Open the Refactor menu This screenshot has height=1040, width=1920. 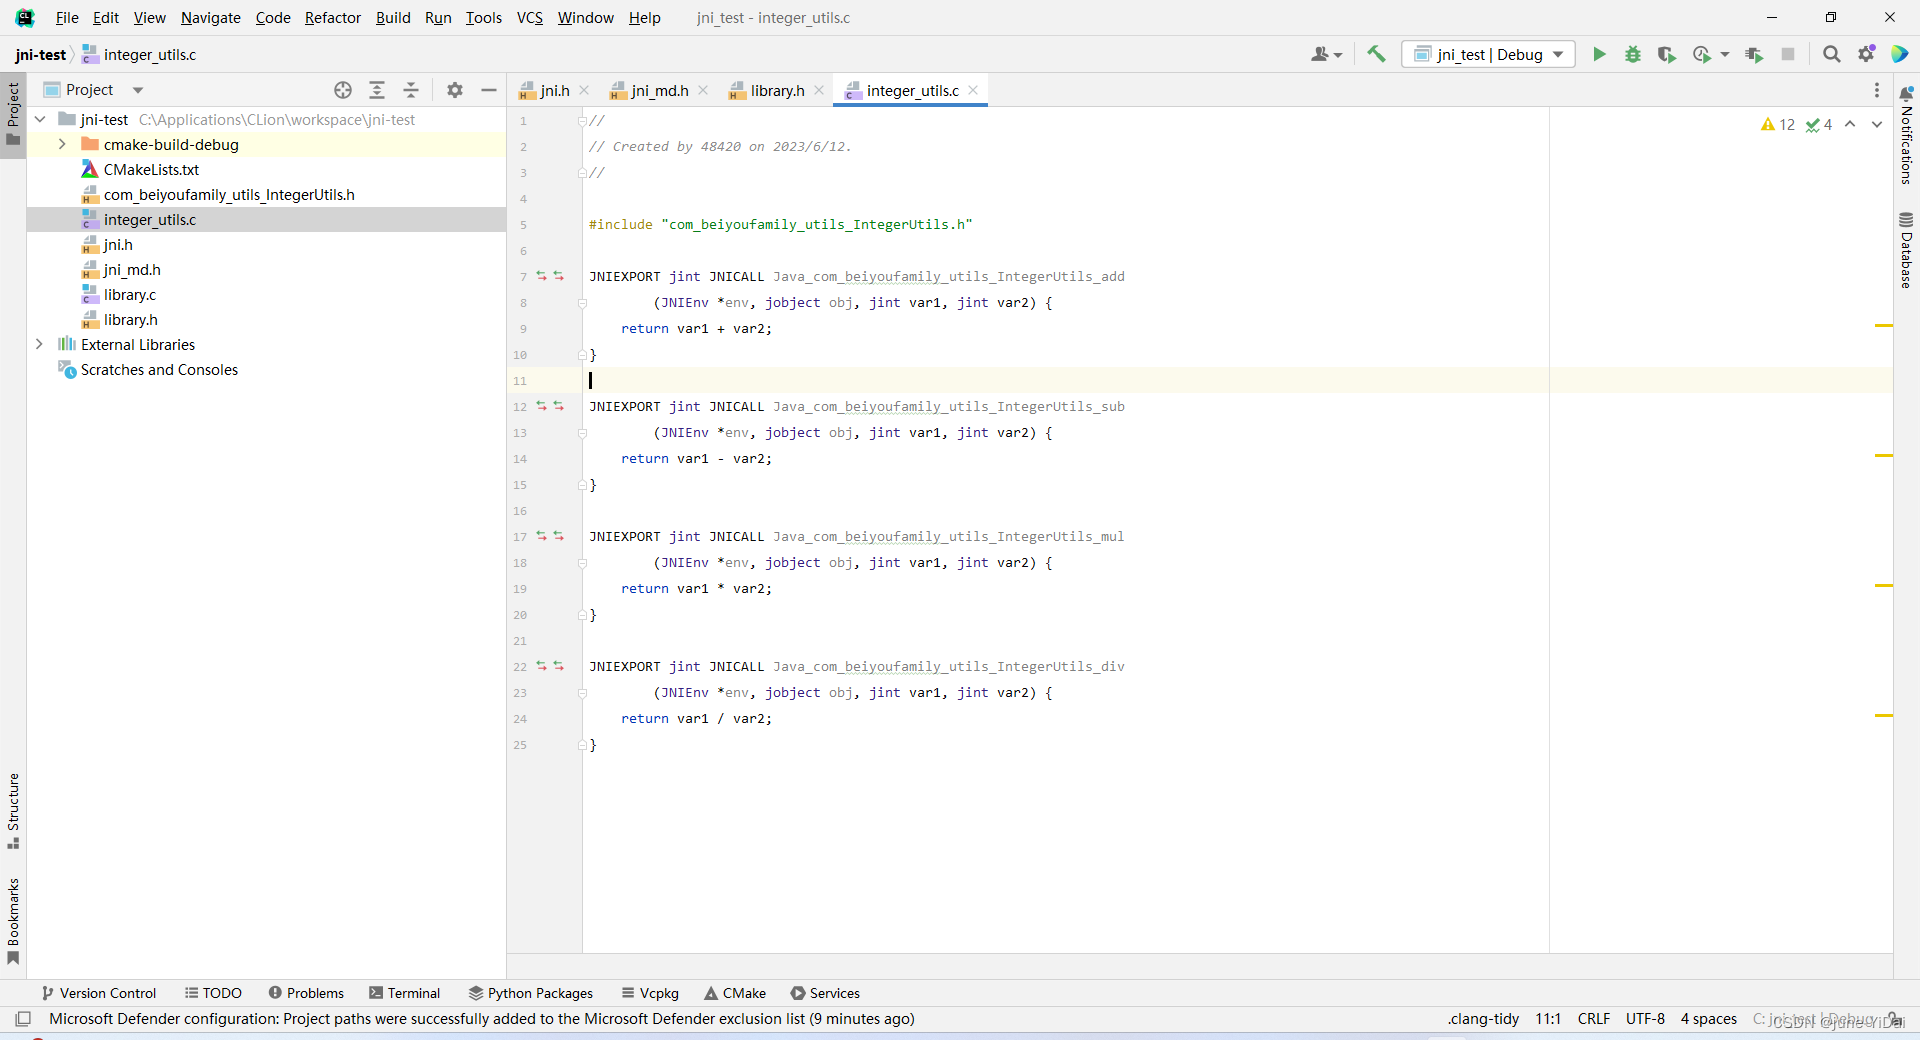point(333,18)
